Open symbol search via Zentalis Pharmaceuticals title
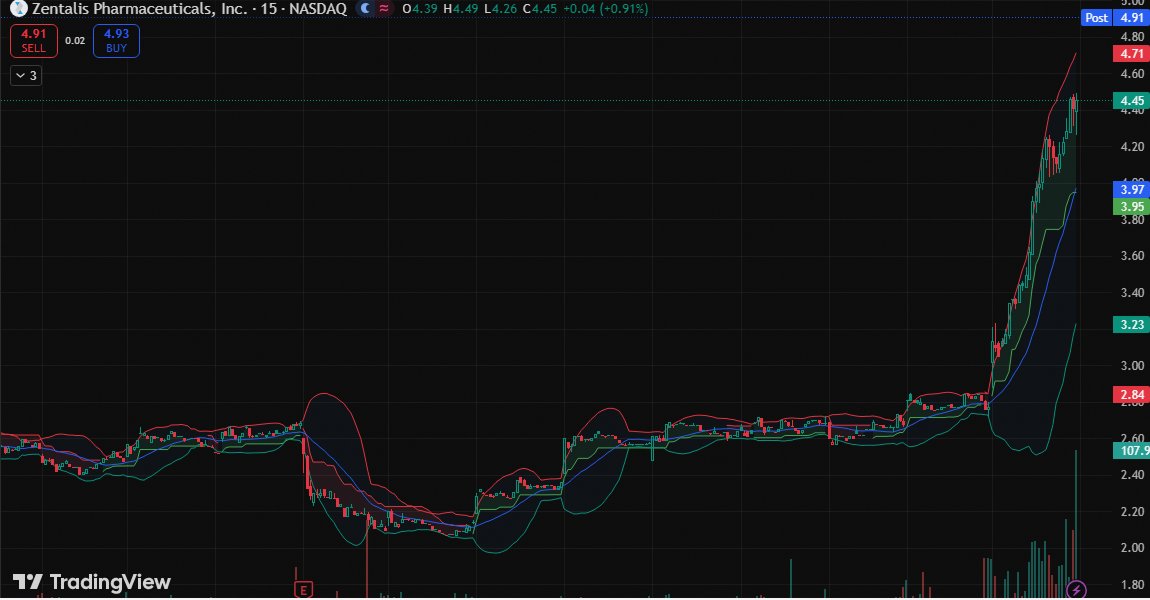1150x600 pixels. click(x=139, y=9)
